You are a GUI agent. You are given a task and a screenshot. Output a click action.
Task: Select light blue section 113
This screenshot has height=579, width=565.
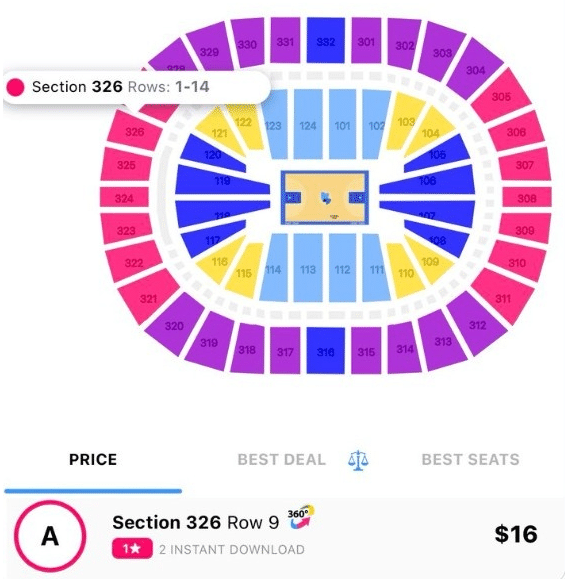click(x=308, y=269)
